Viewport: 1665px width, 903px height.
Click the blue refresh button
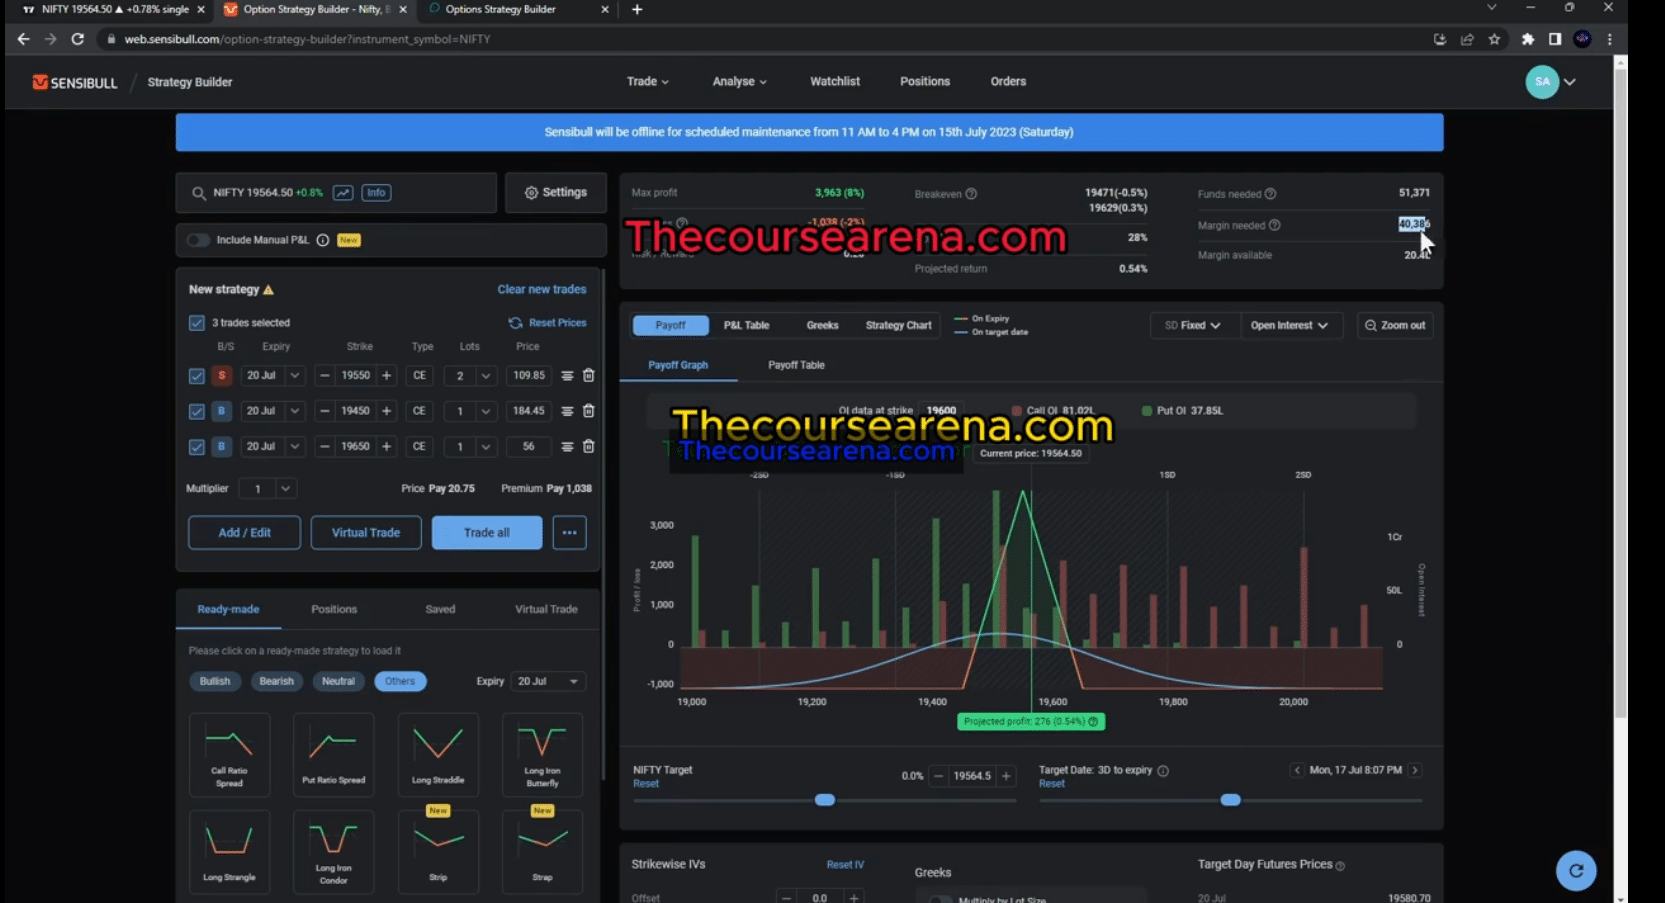pos(1576,871)
